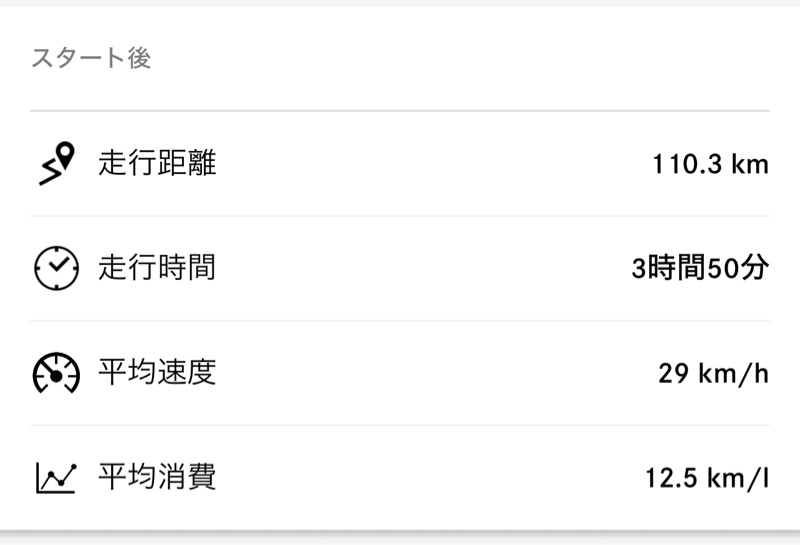Select the 走行時間 label
800x545 pixels.
pyautogui.click(x=157, y=268)
